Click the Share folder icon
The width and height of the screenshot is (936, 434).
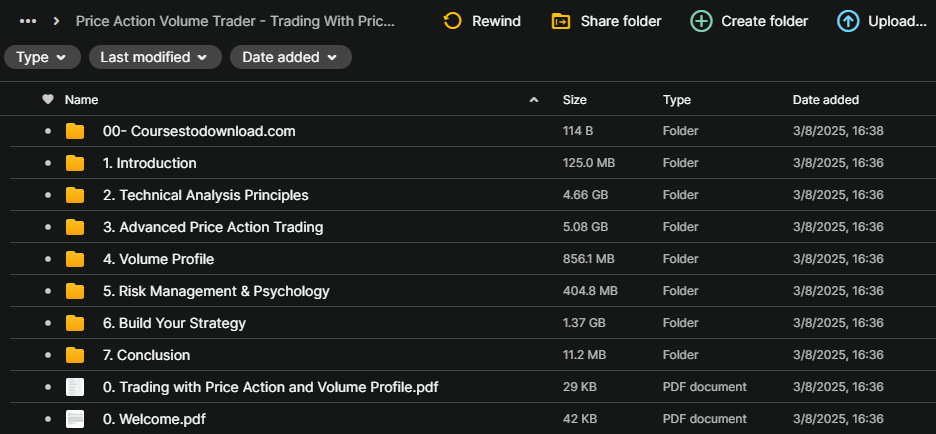point(561,21)
